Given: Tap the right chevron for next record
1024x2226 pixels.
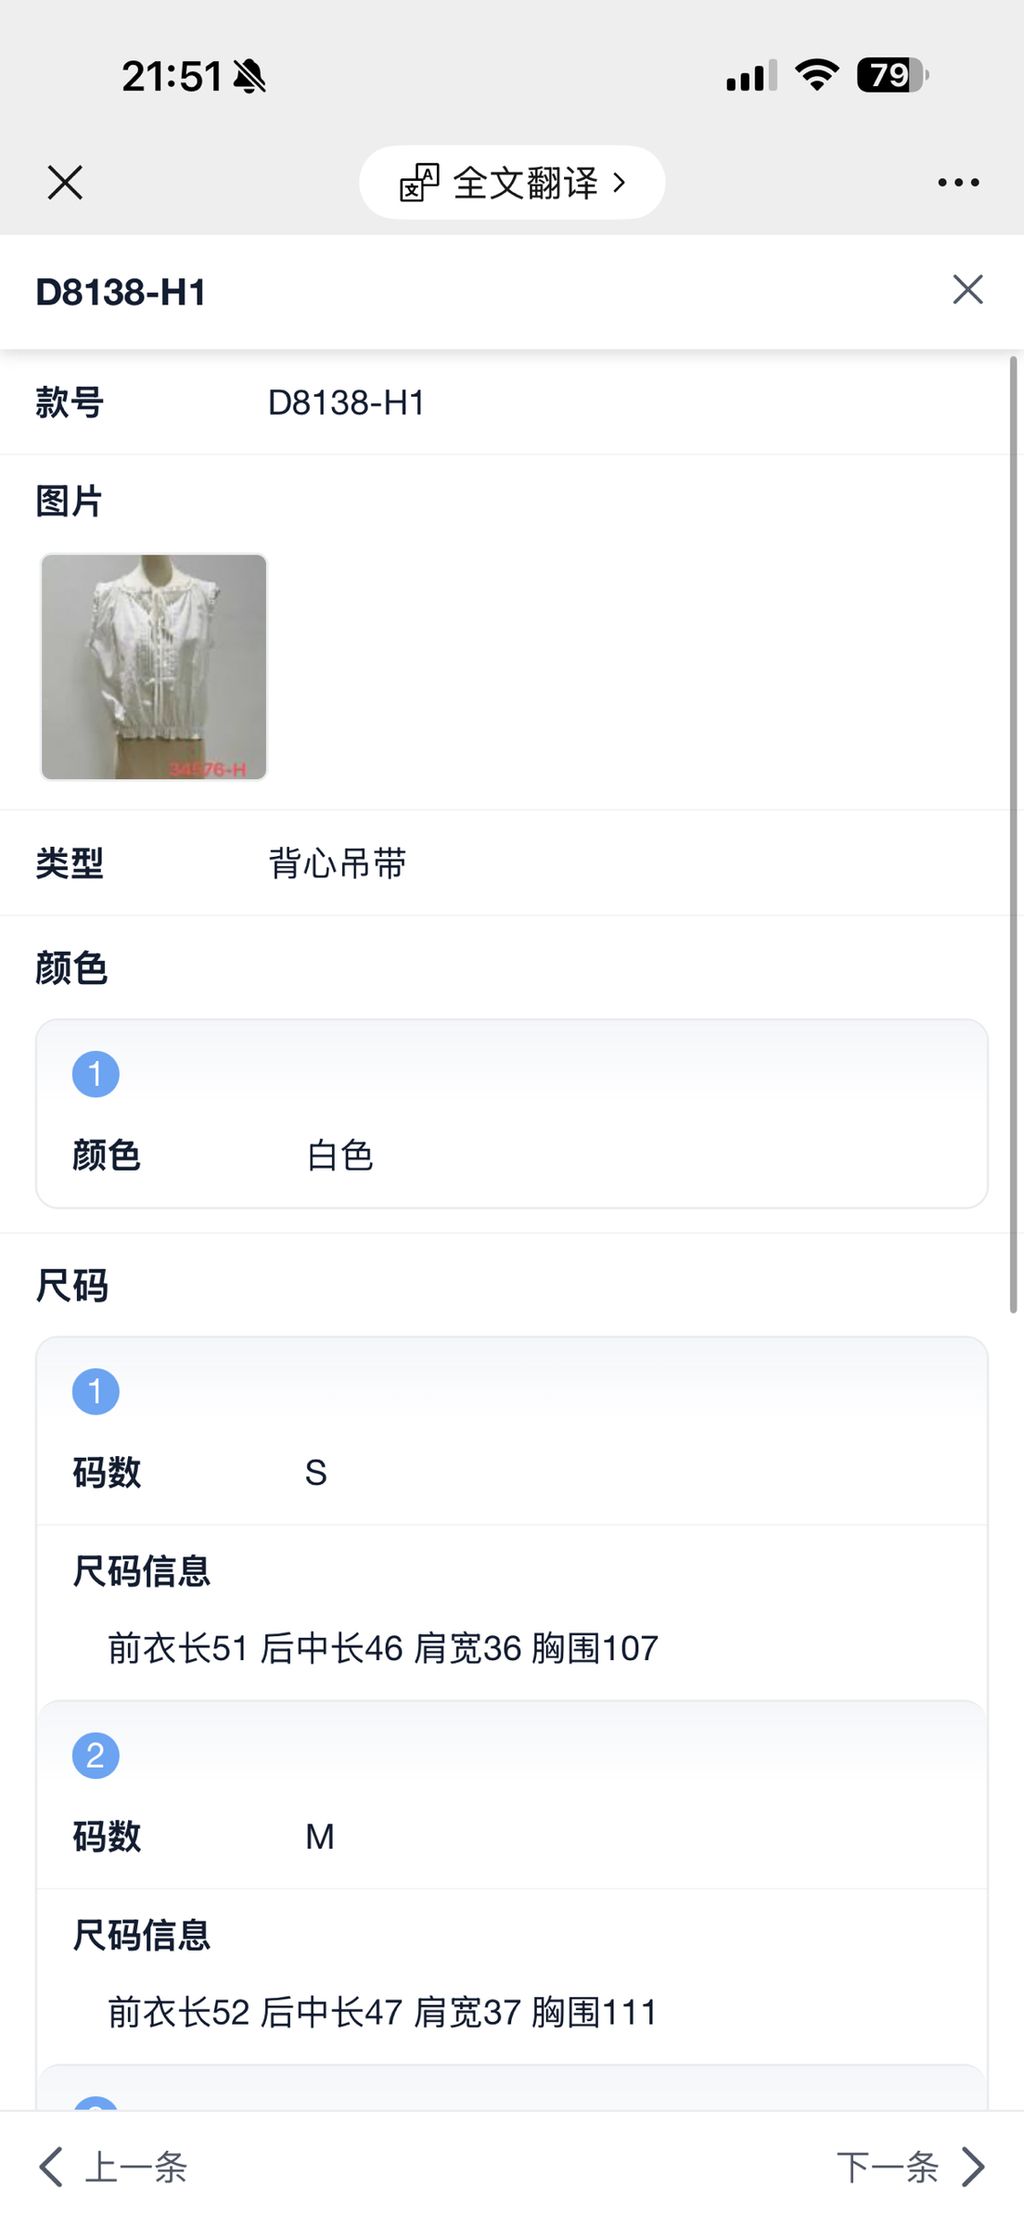Looking at the screenshot, I should click(973, 2167).
